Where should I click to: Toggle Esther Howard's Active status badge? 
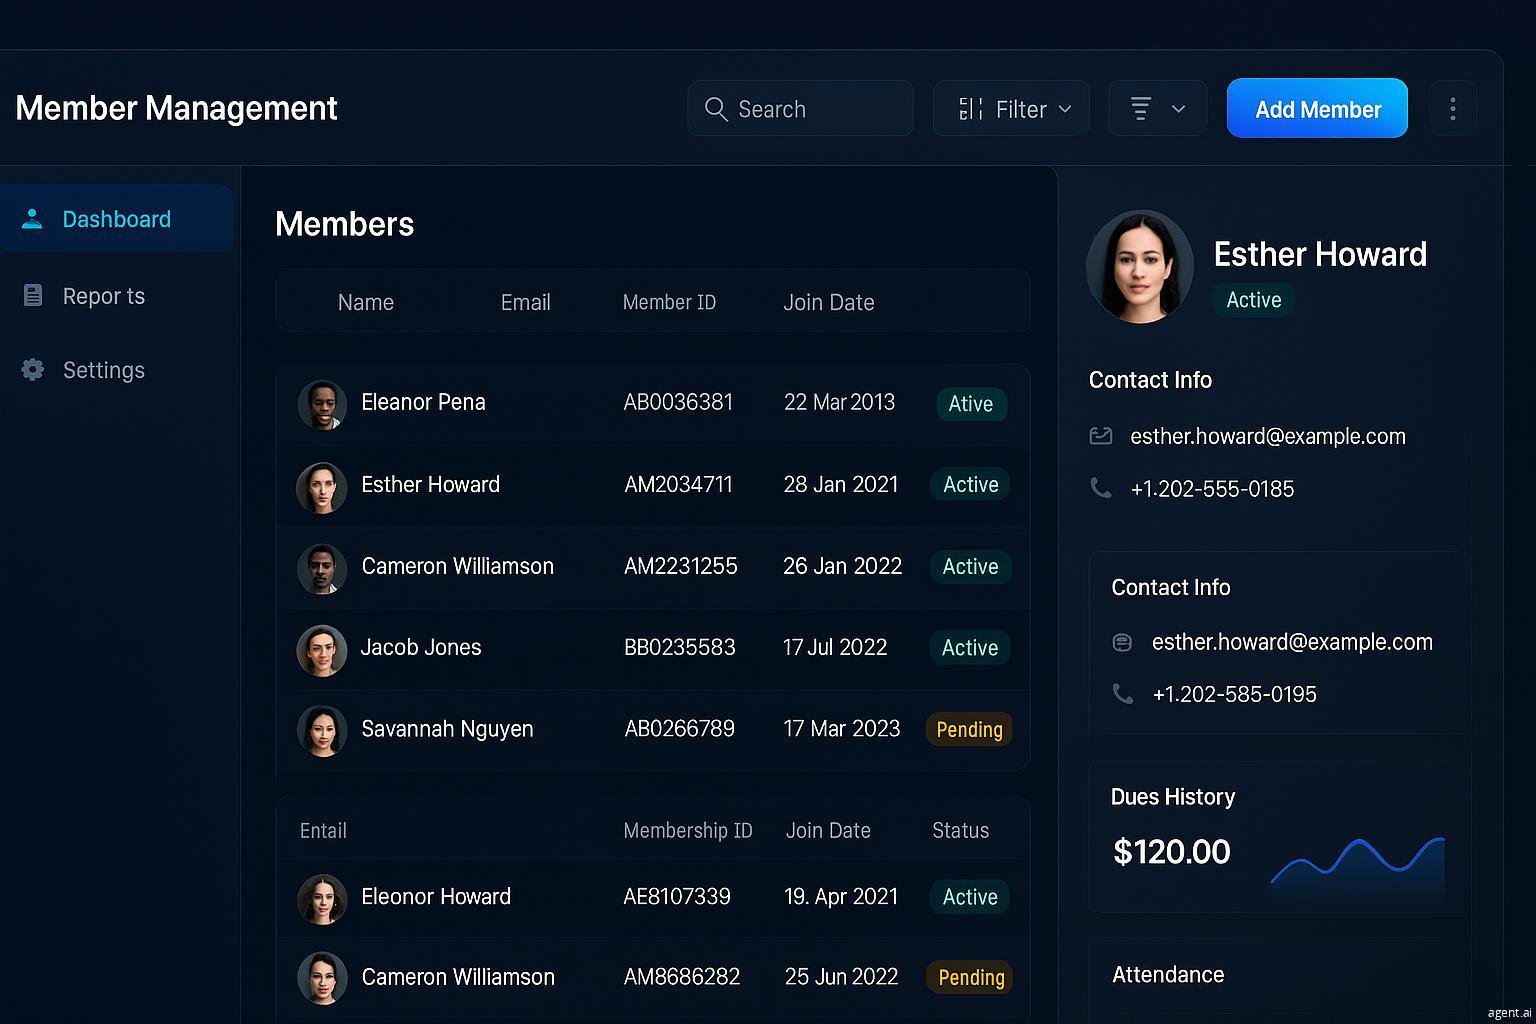click(x=968, y=484)
